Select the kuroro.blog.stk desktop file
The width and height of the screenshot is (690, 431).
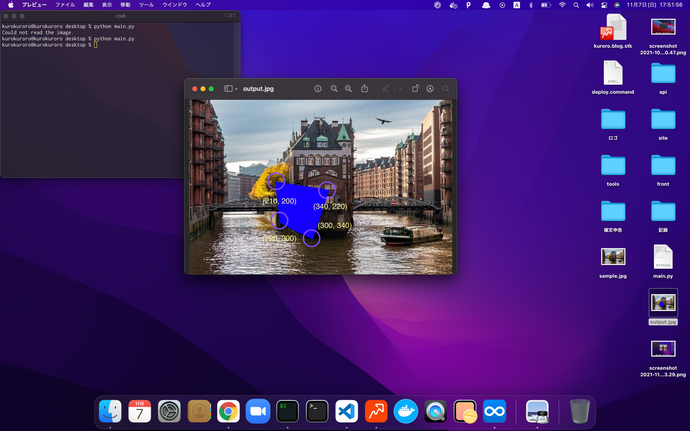coord(613,27)
